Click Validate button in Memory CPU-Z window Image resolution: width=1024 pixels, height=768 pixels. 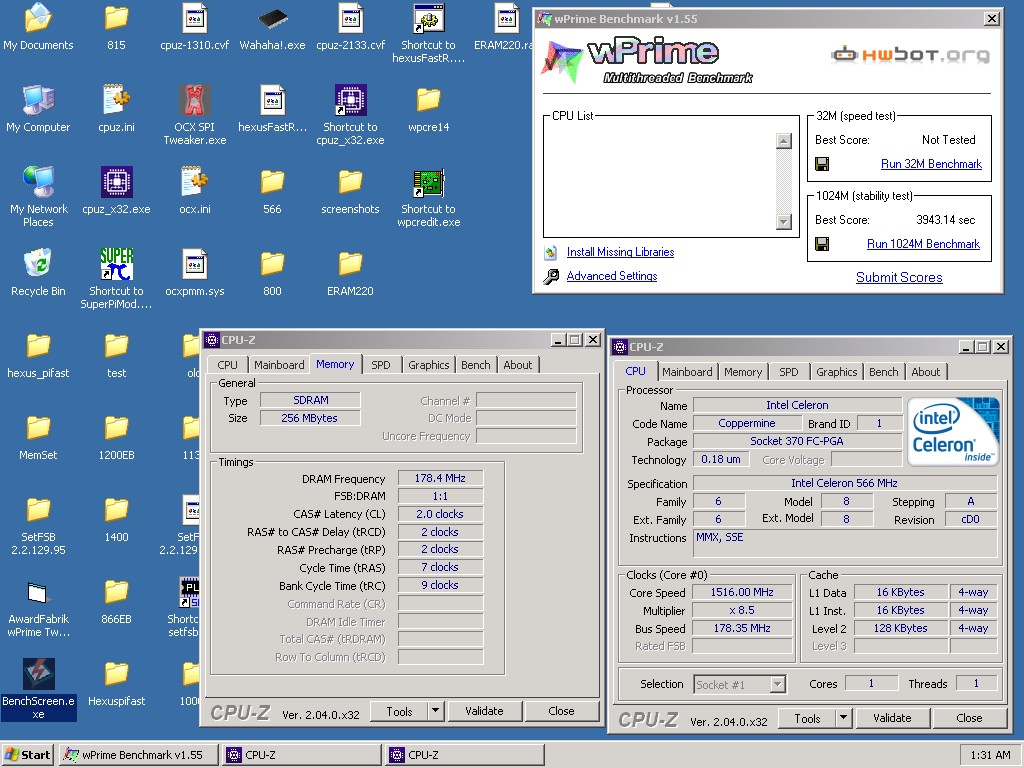[x=484, y=711]
